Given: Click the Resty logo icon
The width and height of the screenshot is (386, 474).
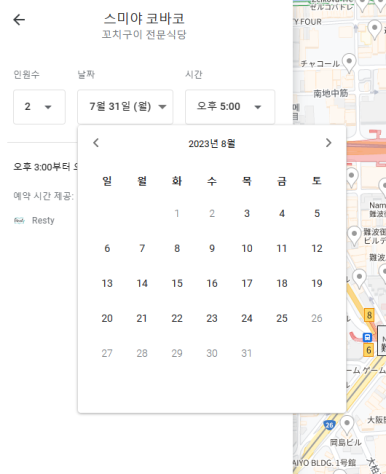Looking at the screenshot, I should coord(19,220).
